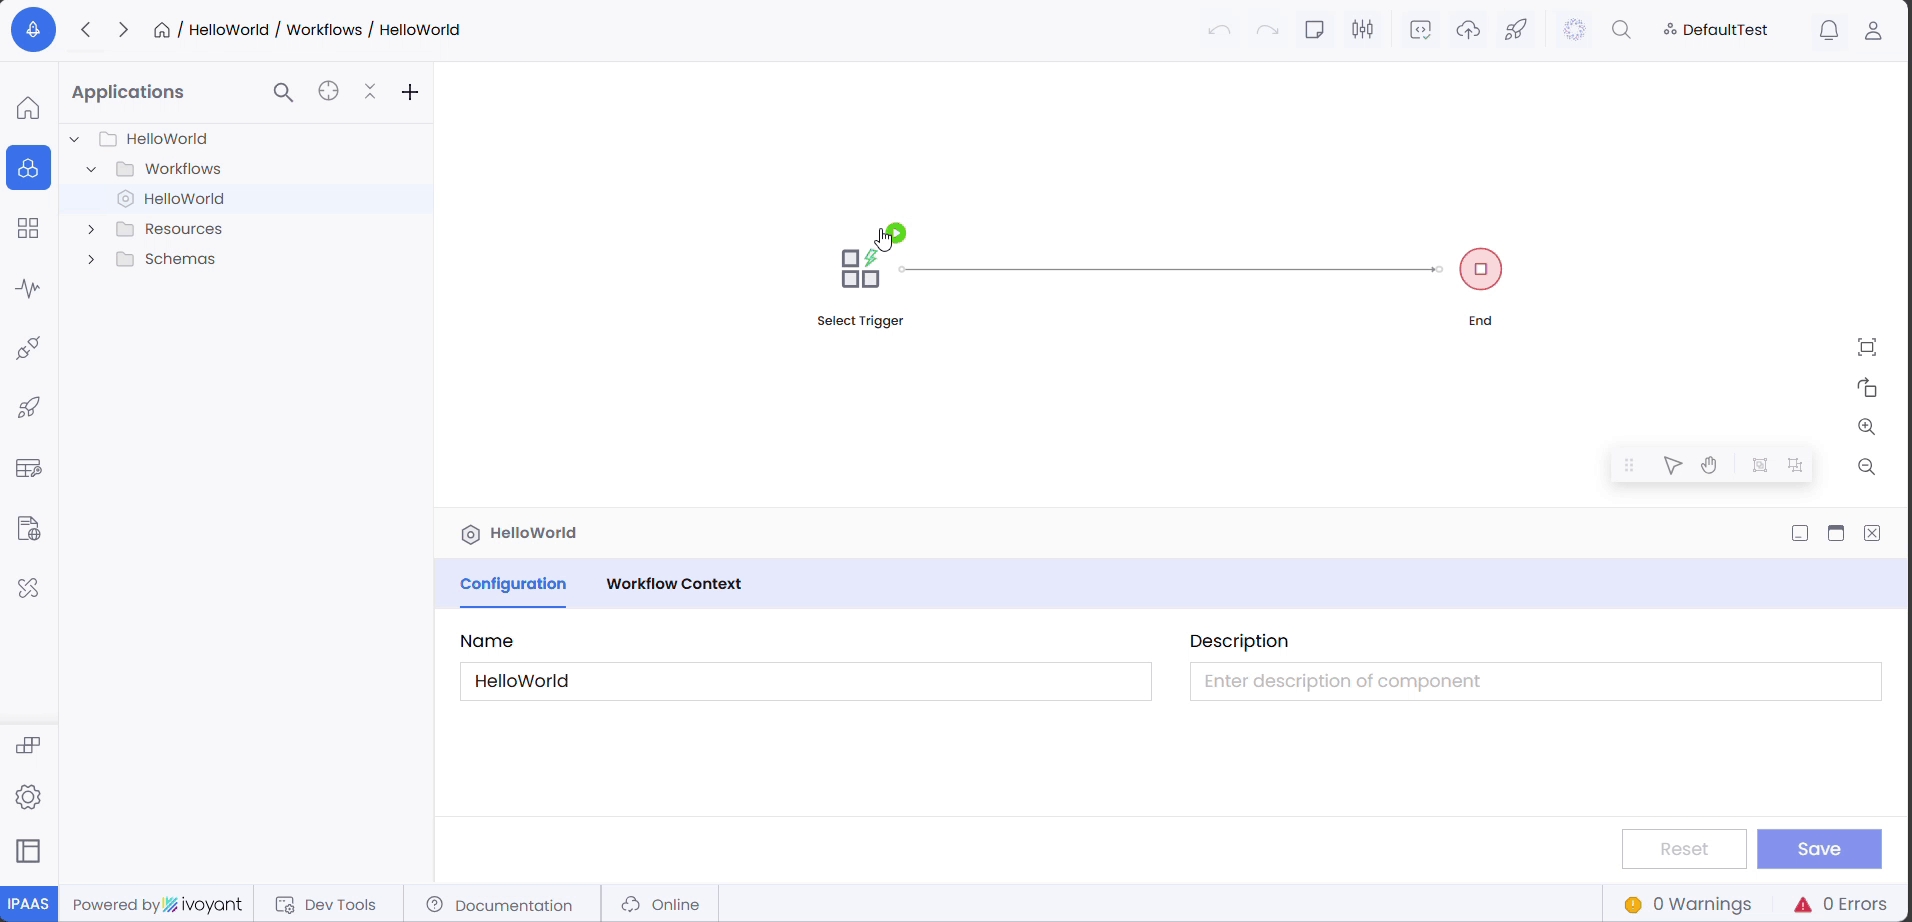Open the Documentation link
The width and height of the screenshot is (1912, 922).
point(500,905)
